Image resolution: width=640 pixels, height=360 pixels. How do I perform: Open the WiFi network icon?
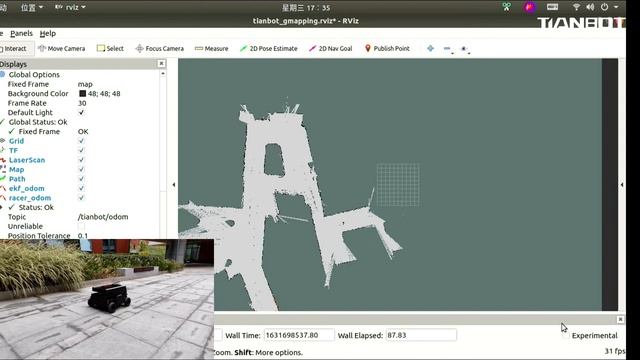[x=576, y=7]
